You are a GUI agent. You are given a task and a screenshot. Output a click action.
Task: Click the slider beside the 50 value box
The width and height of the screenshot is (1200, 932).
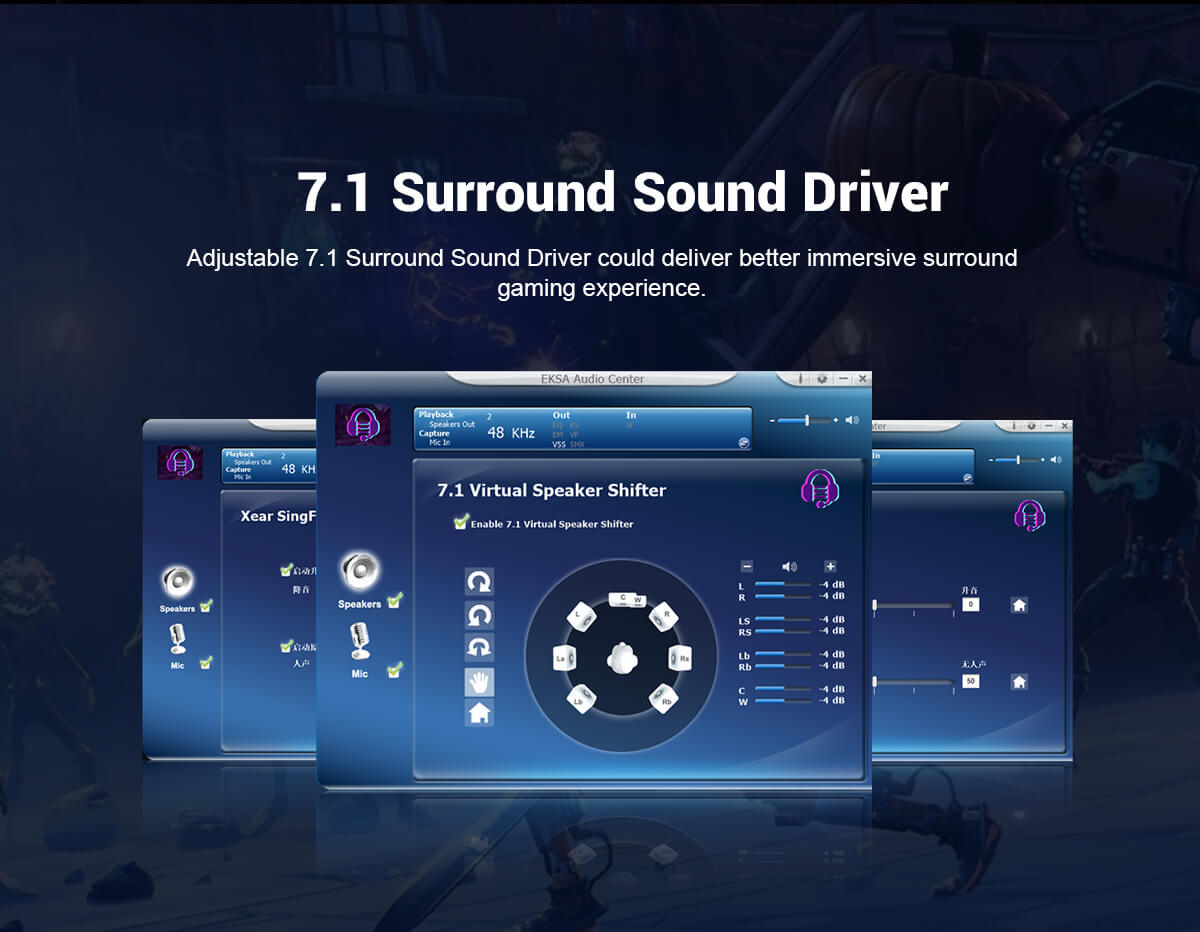(912, 682)
